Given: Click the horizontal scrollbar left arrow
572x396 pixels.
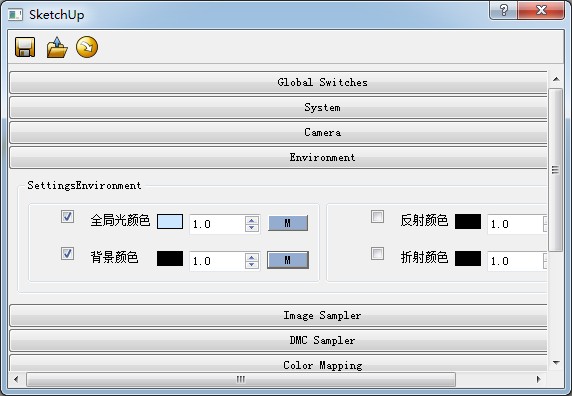Looking at the screenshot, I should point(16,379).
